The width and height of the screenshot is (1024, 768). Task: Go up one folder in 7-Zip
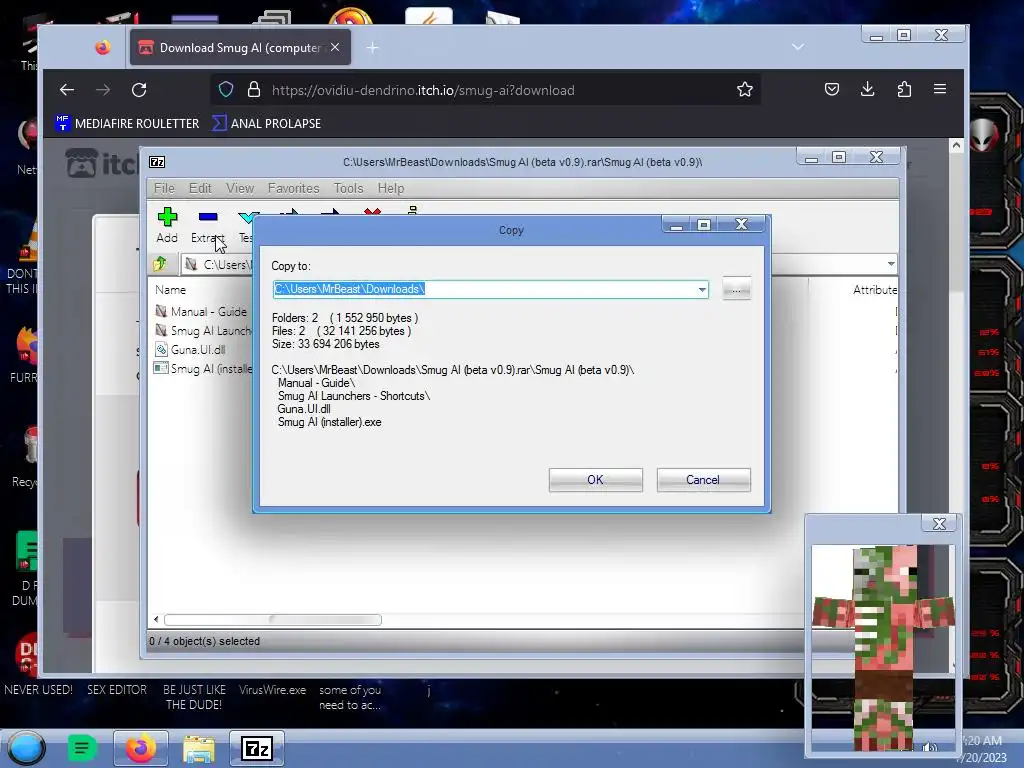point(160,264)
